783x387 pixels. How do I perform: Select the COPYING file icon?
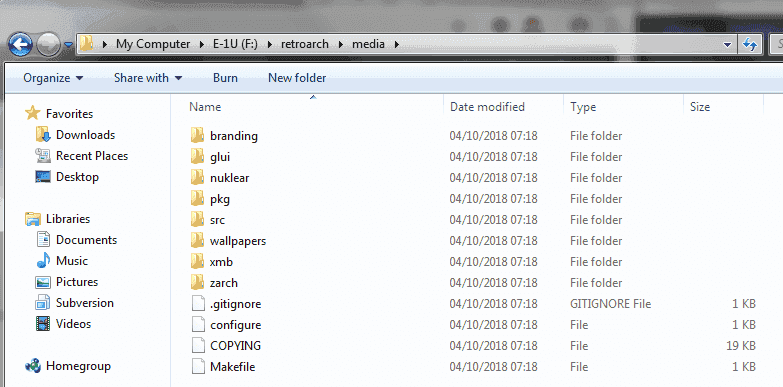198,346
